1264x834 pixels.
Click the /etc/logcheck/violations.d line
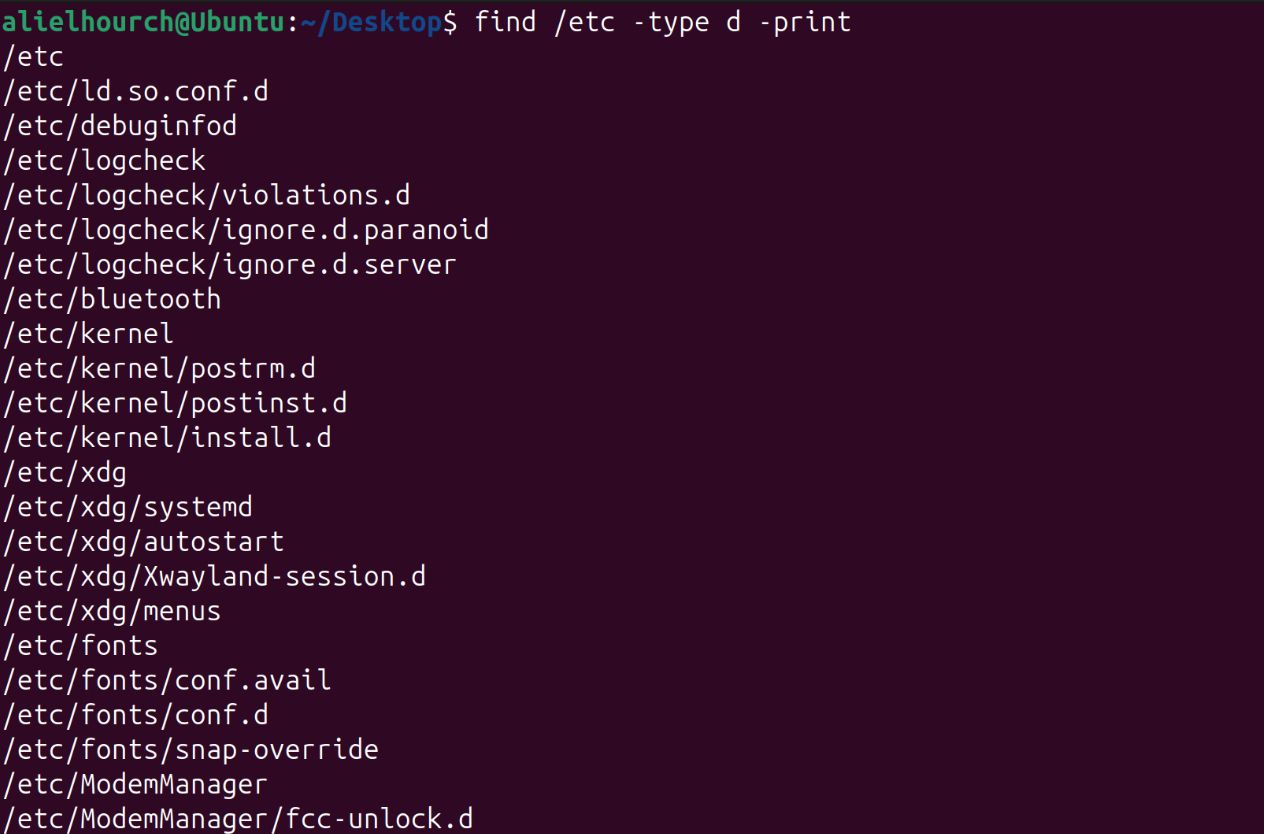coord(207,195)
